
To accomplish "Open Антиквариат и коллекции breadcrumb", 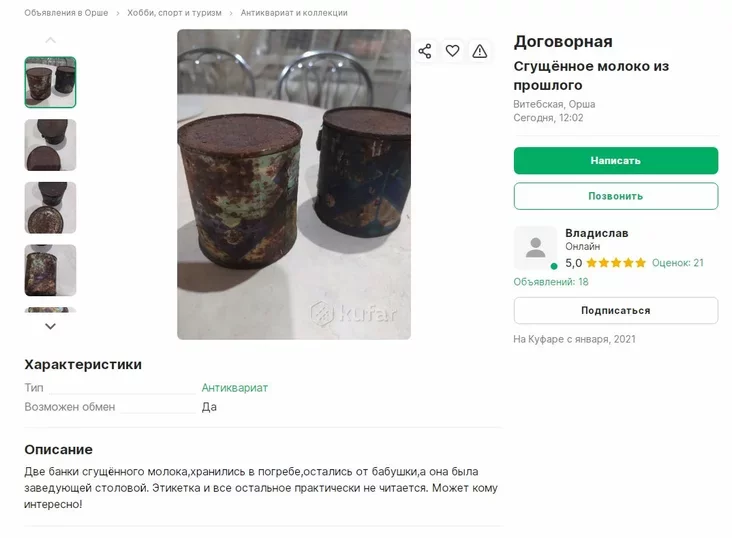I will [294, 13].
